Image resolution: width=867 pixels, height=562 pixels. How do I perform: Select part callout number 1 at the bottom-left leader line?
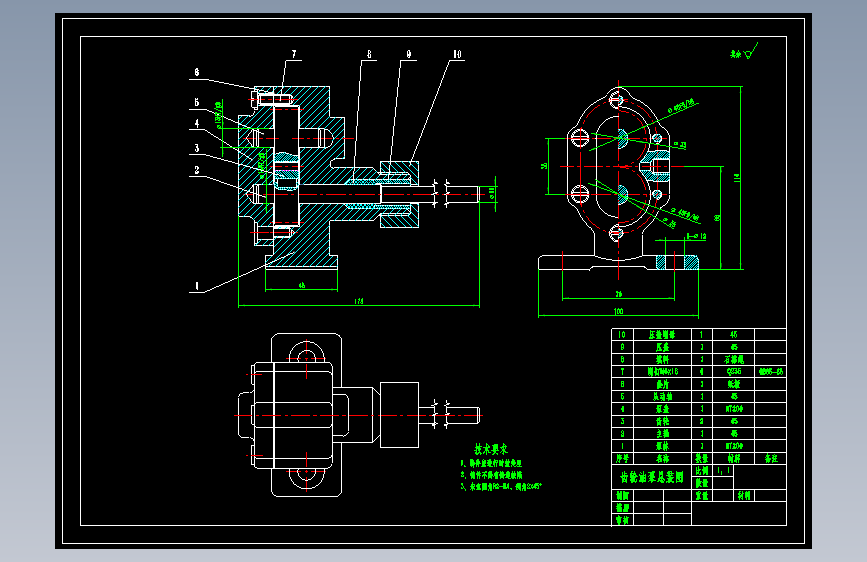tap(197, 286)
